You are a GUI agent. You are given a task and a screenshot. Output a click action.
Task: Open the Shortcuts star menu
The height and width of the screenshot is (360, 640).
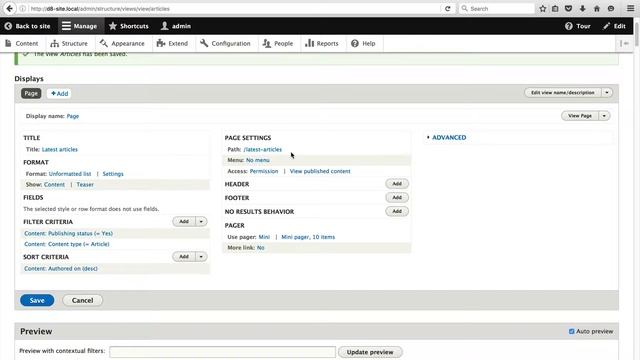pos(128,26)
